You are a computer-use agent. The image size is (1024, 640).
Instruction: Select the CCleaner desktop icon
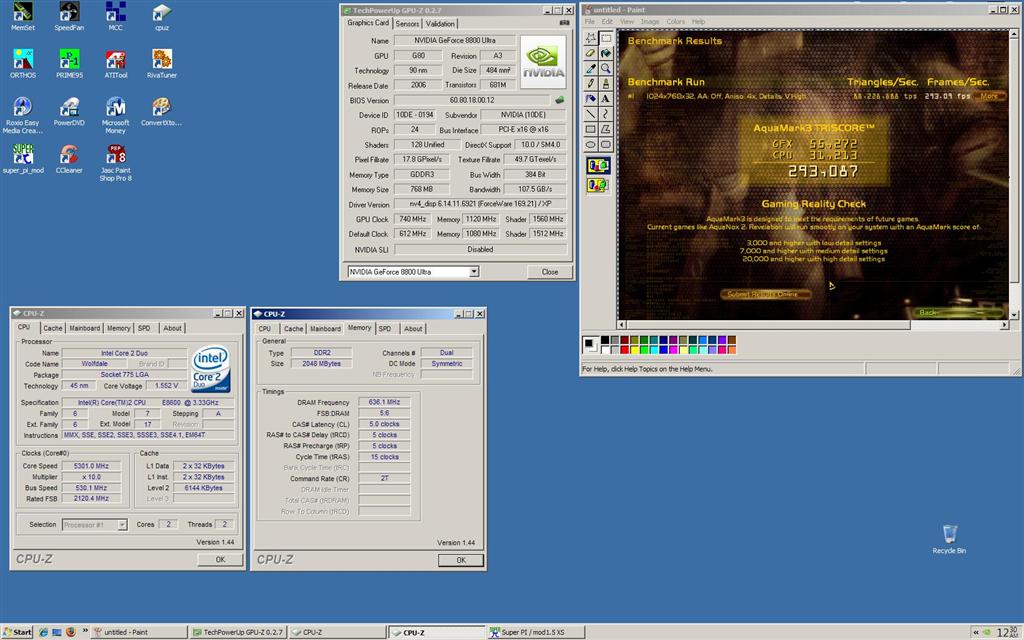pyautogui.click(x=69, y=159)
